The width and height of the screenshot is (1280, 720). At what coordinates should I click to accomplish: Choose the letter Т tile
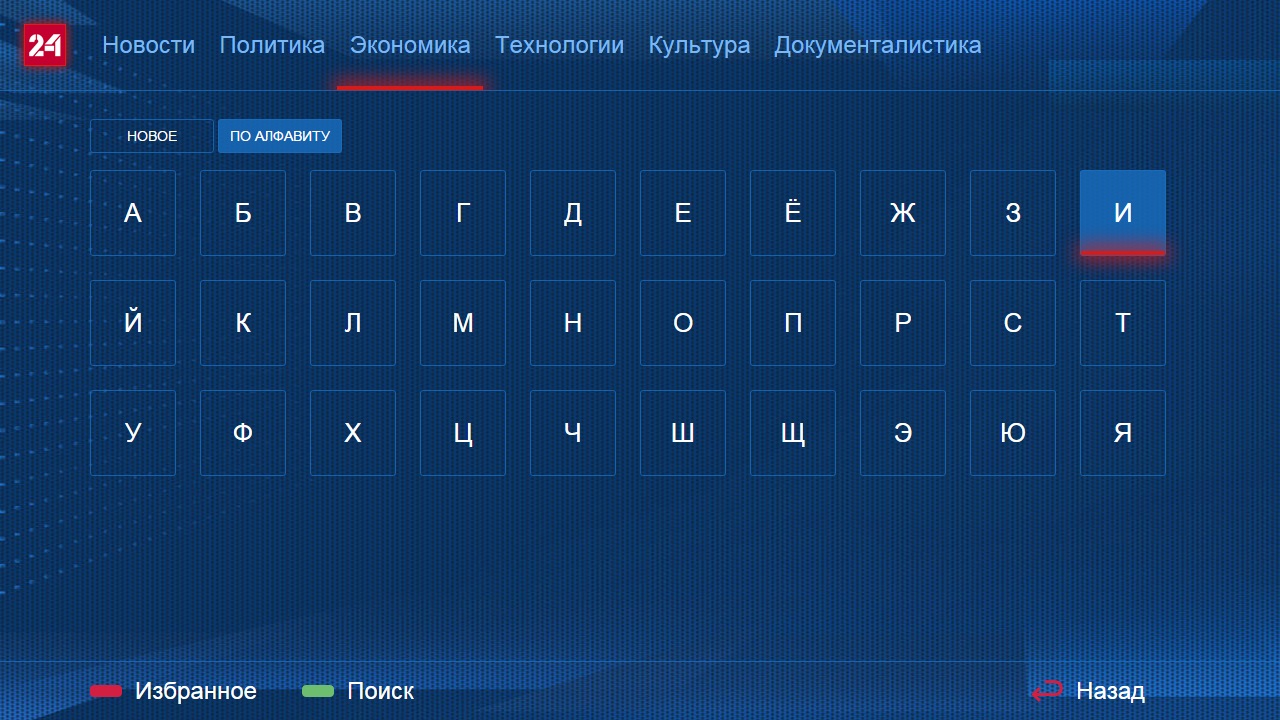tap(1123, 323)
